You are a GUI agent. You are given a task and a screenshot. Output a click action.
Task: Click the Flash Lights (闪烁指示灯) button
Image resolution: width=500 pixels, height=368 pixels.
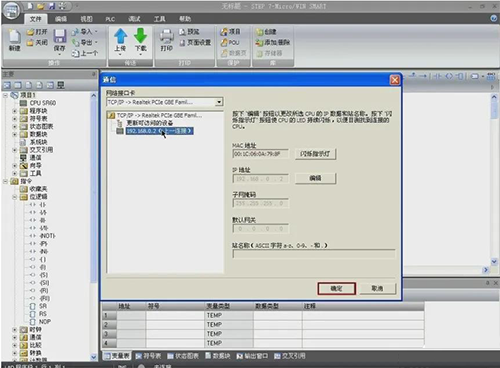point(315,154)
